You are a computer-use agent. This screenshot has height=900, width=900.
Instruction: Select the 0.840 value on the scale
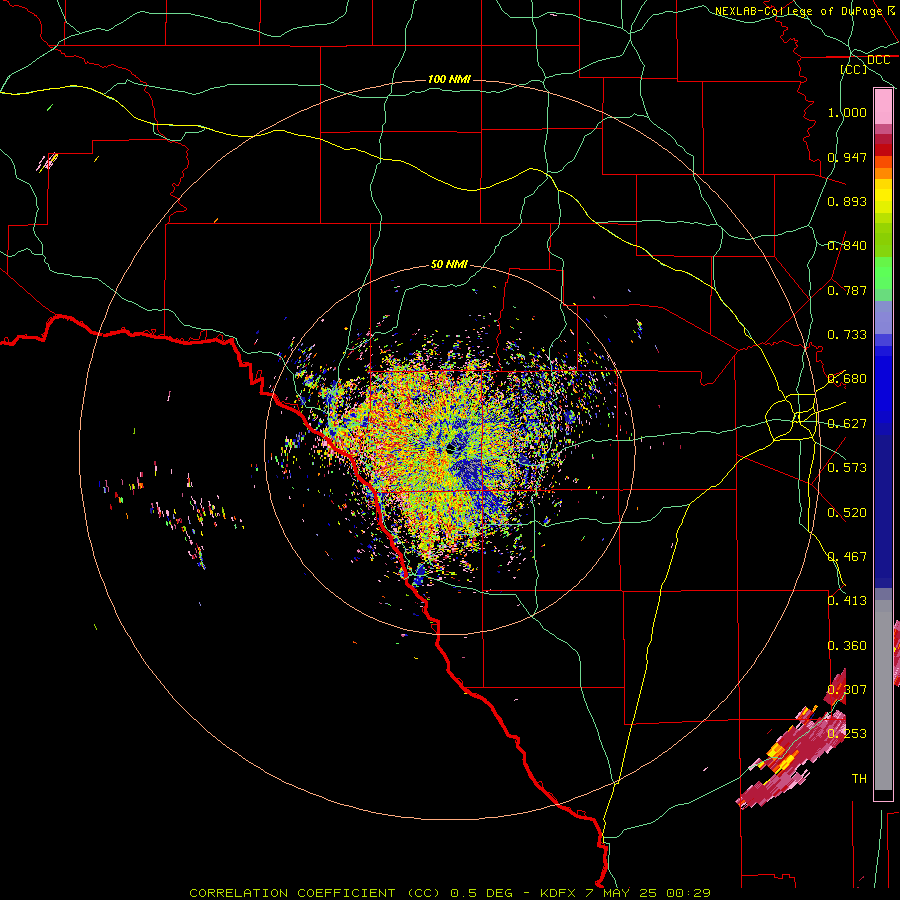847,246
